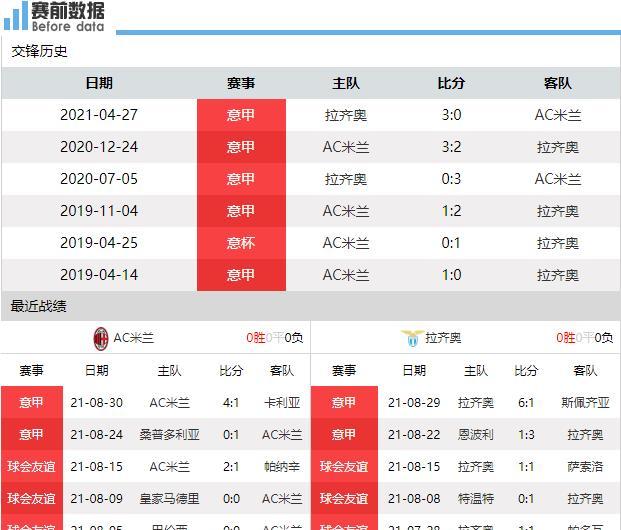Click the 21-08-09 date cell
Image resolution: width=621 pixels, height=530 pixels.
click(97, 499)
